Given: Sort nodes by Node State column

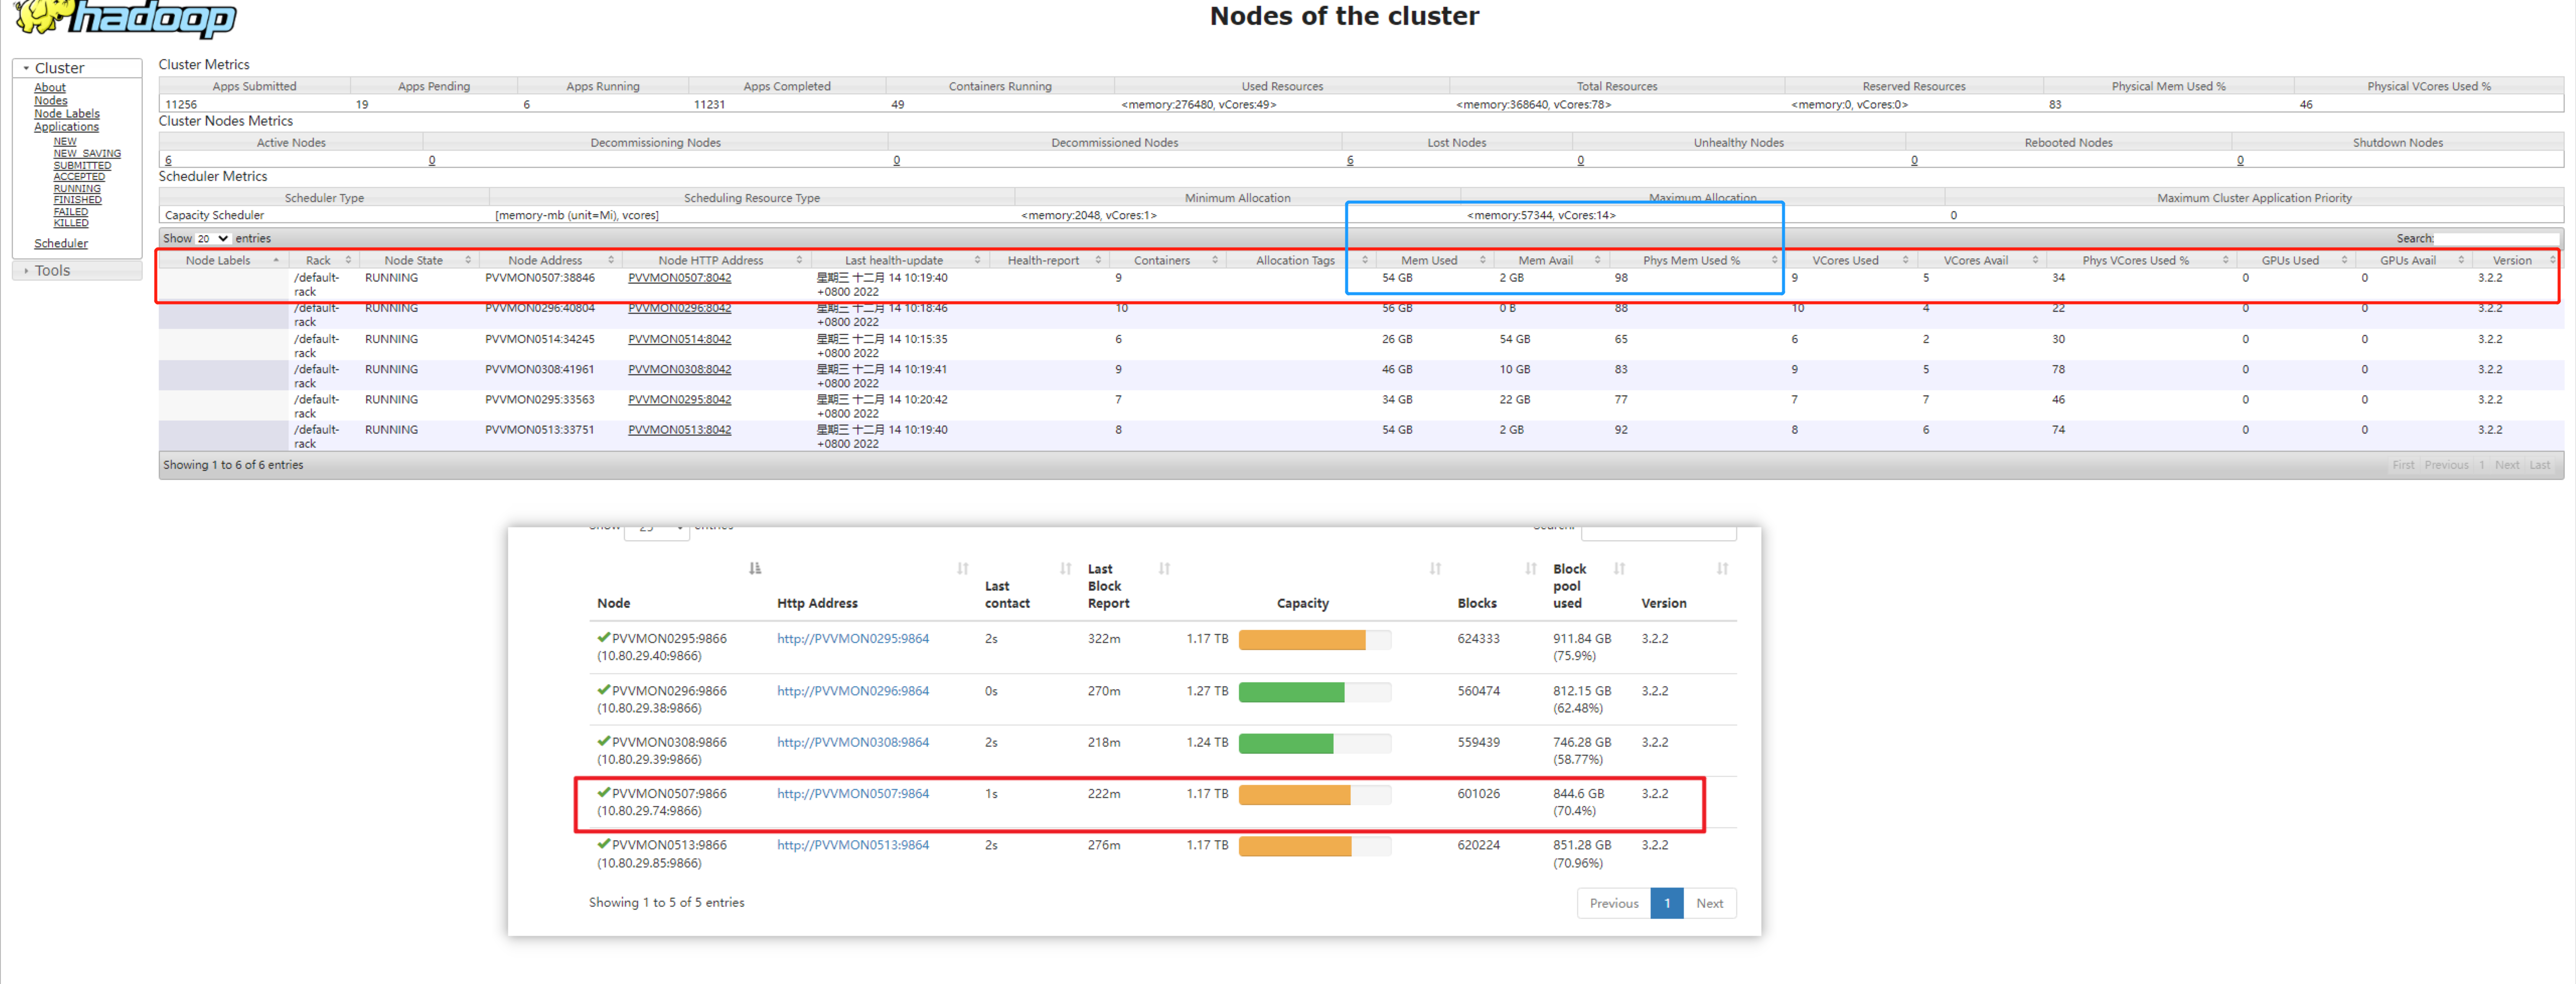Looking at the screenshot, I should [418, 260].
